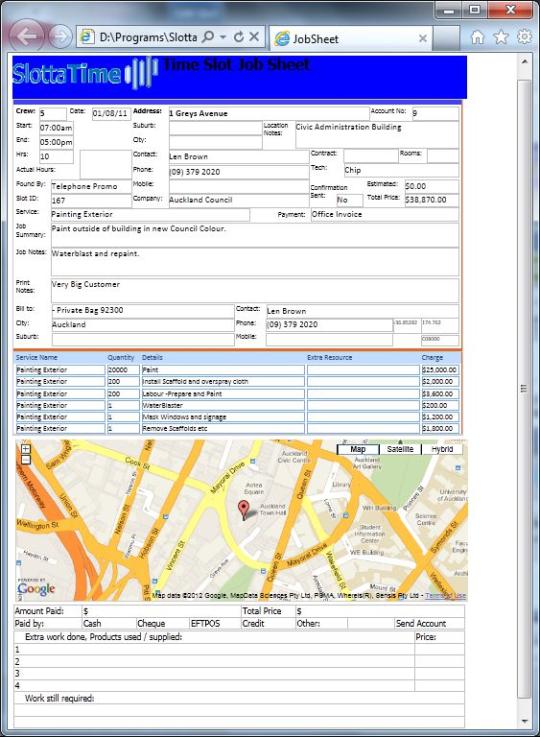The height and width of the screenshot is (737, 540).
Task: Switch map to Satellite view
Action: 400,449
